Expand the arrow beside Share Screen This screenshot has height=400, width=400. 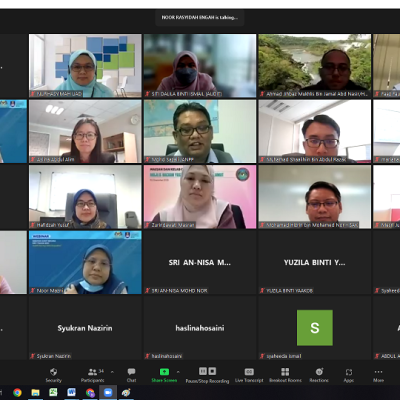click(178, 372)
